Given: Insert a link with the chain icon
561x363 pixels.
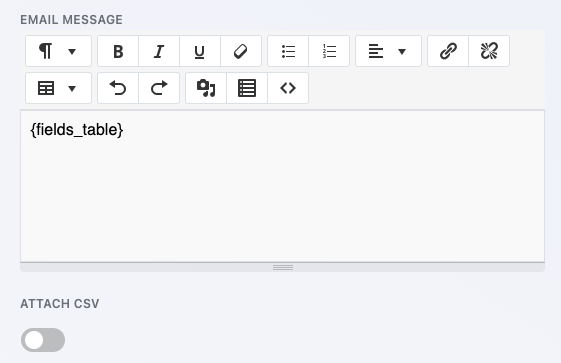Looking at the screenshot, I should coord(448,51).
